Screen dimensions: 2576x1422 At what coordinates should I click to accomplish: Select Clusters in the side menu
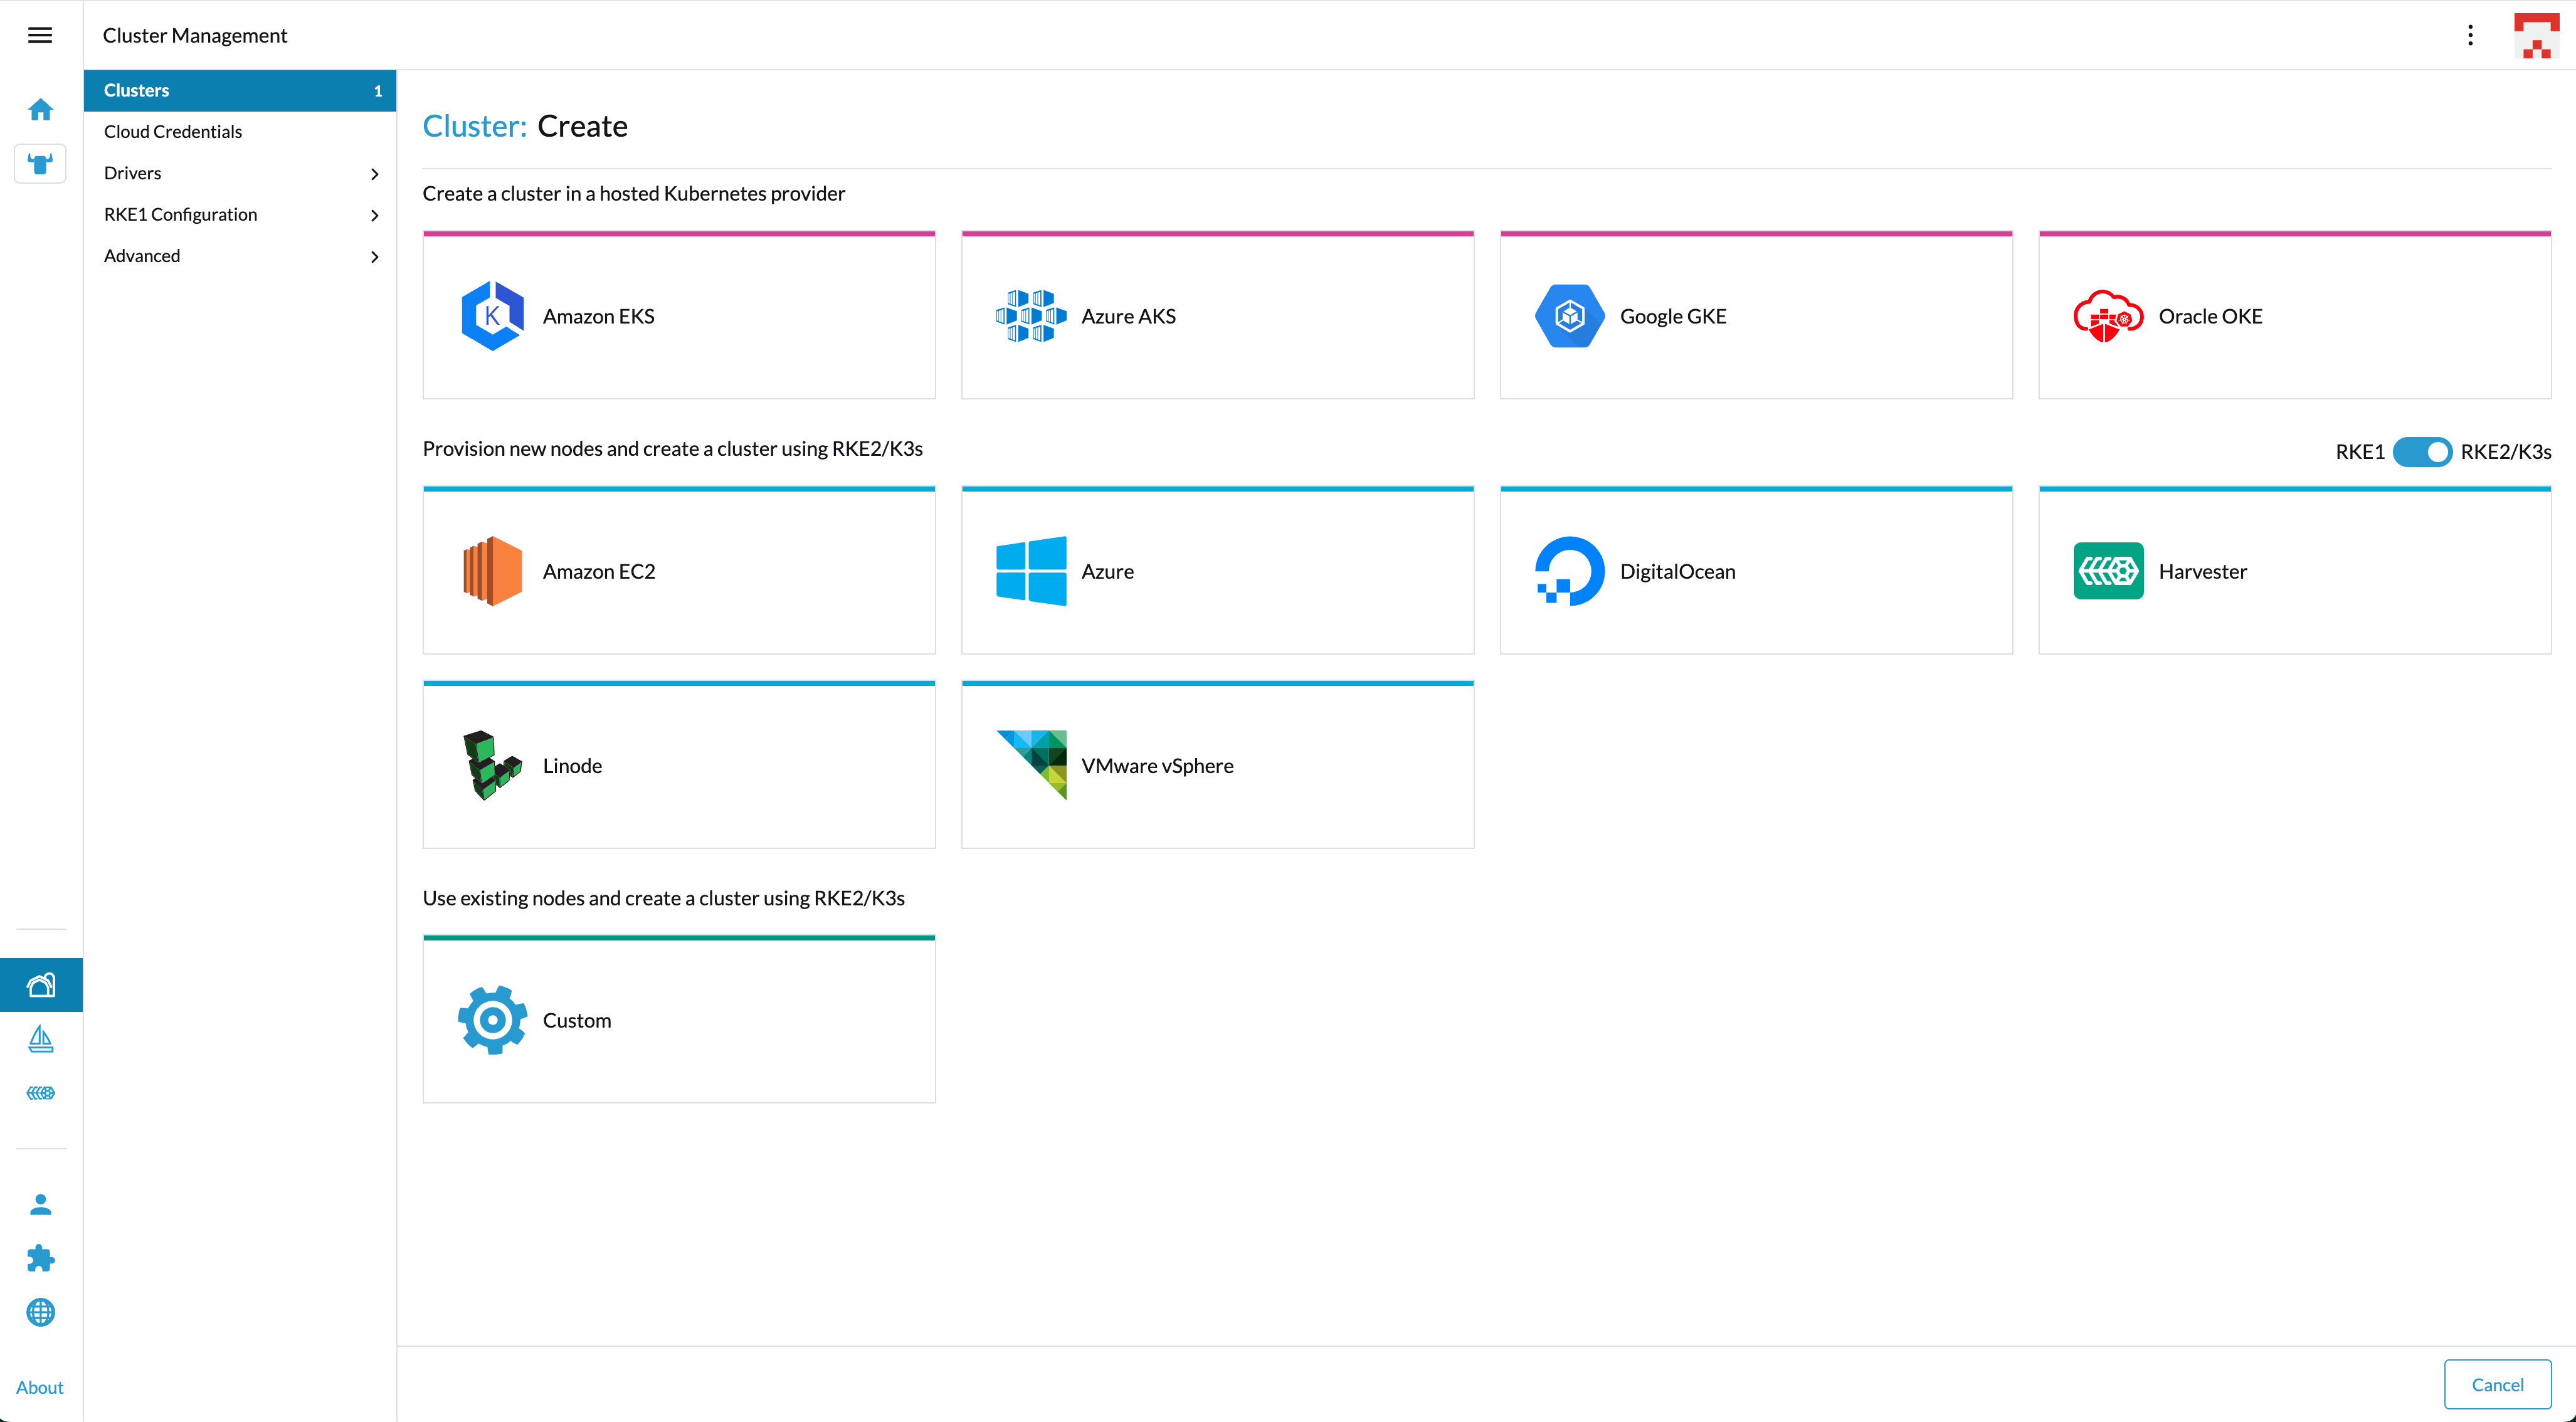coord(240,90)
